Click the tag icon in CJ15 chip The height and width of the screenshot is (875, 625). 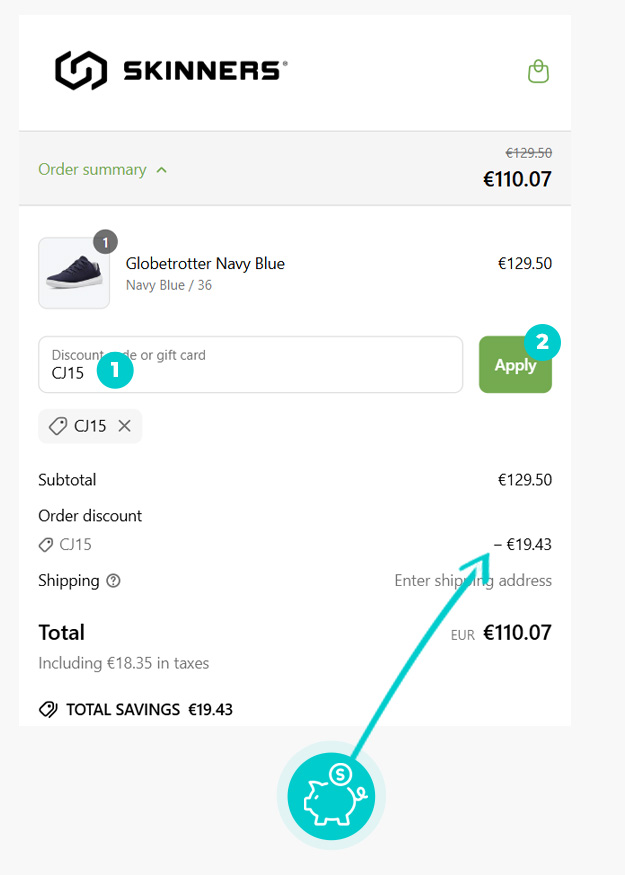tap(58, 426)
